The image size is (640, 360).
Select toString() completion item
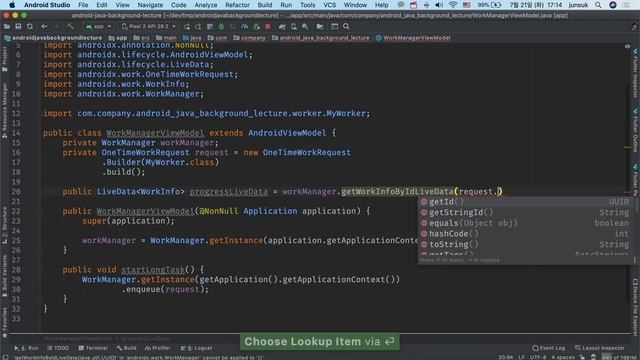[525, 244]
